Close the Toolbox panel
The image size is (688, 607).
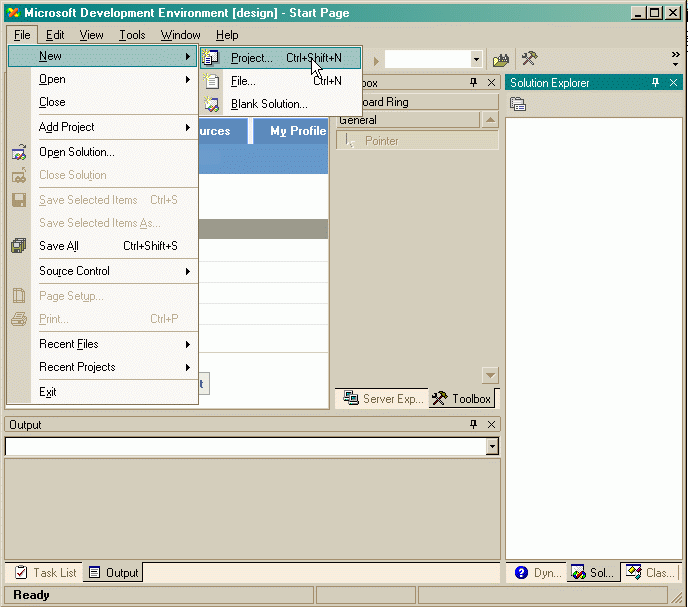click(491, 83)
